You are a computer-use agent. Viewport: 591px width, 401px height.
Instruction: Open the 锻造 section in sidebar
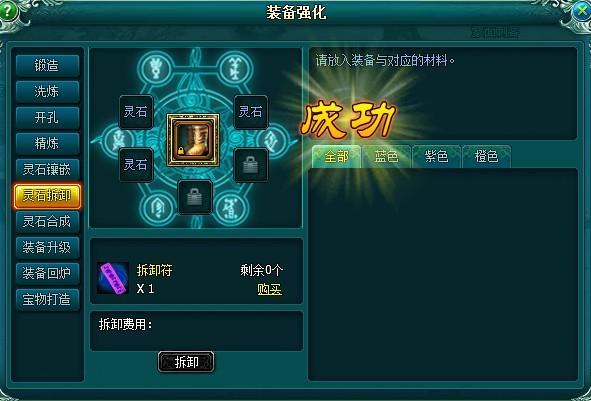tap(47, 66)
